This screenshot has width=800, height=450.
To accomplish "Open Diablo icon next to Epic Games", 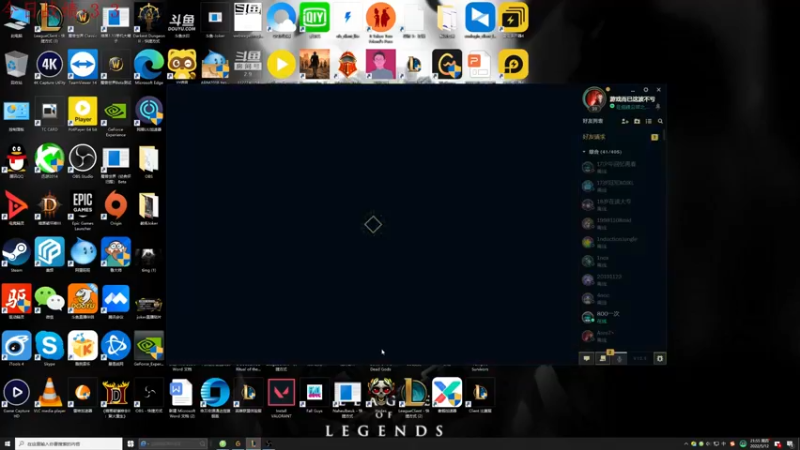I will click(49, 206).
